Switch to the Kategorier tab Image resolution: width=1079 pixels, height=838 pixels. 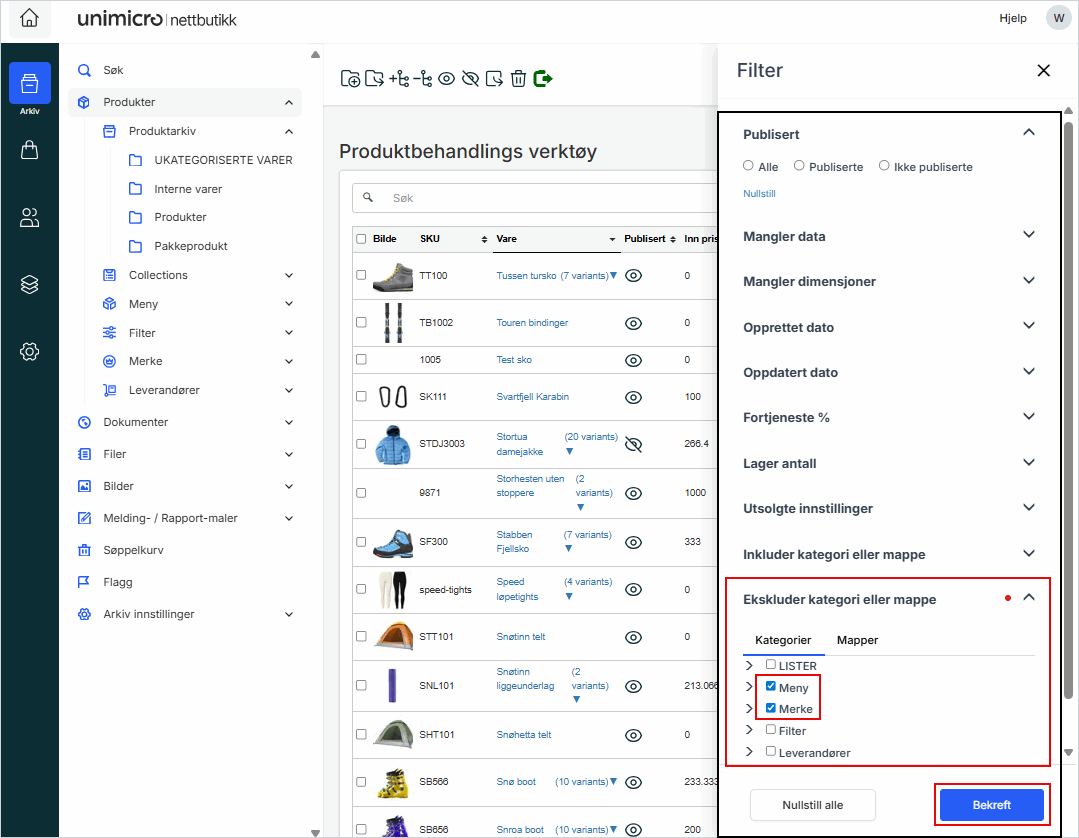783,640
